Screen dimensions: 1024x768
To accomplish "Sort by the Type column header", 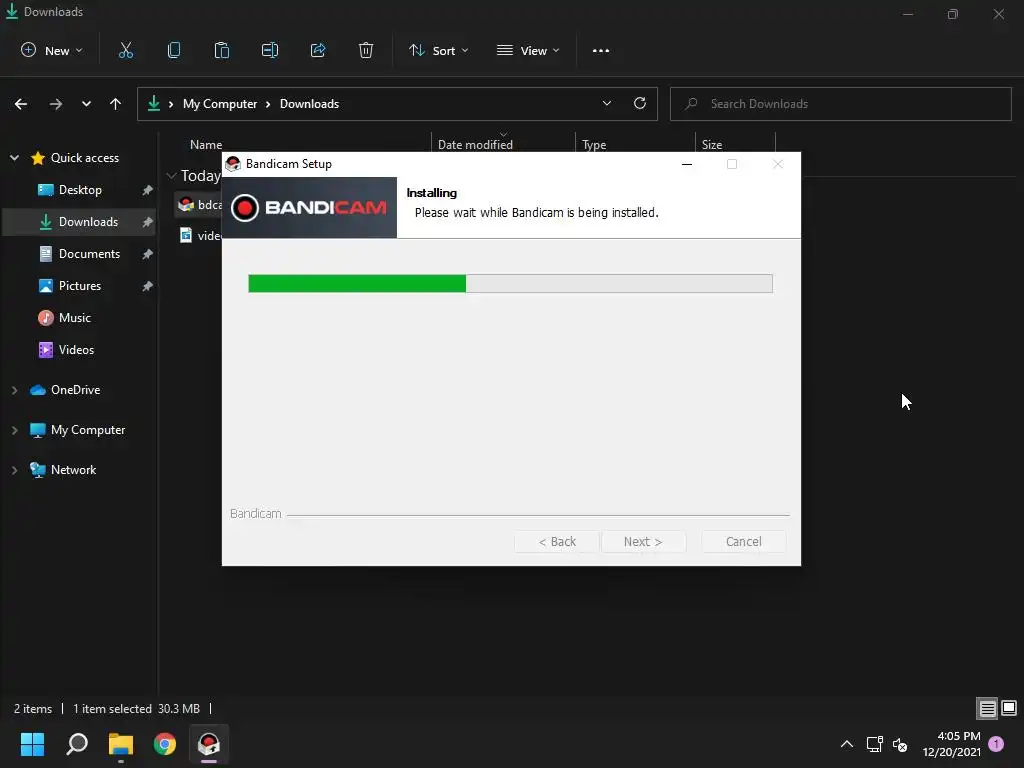I will tap(594, 144).
